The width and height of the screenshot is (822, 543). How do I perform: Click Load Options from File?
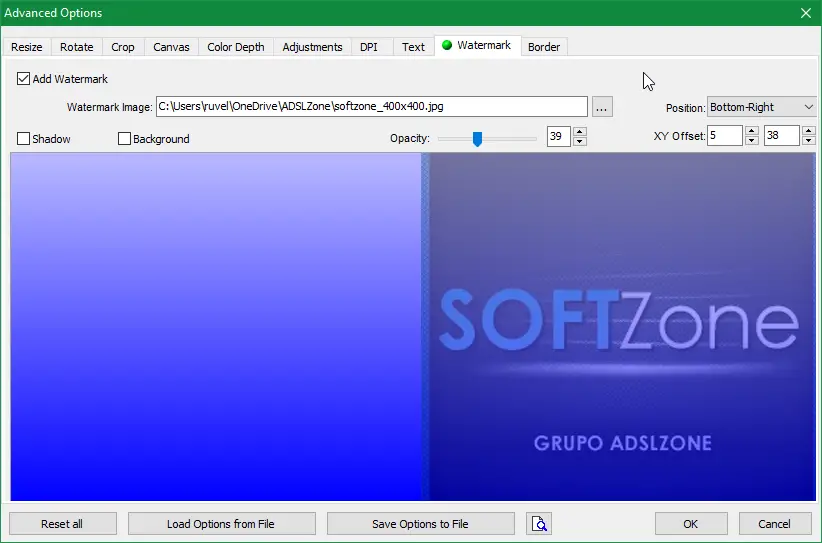221,524
